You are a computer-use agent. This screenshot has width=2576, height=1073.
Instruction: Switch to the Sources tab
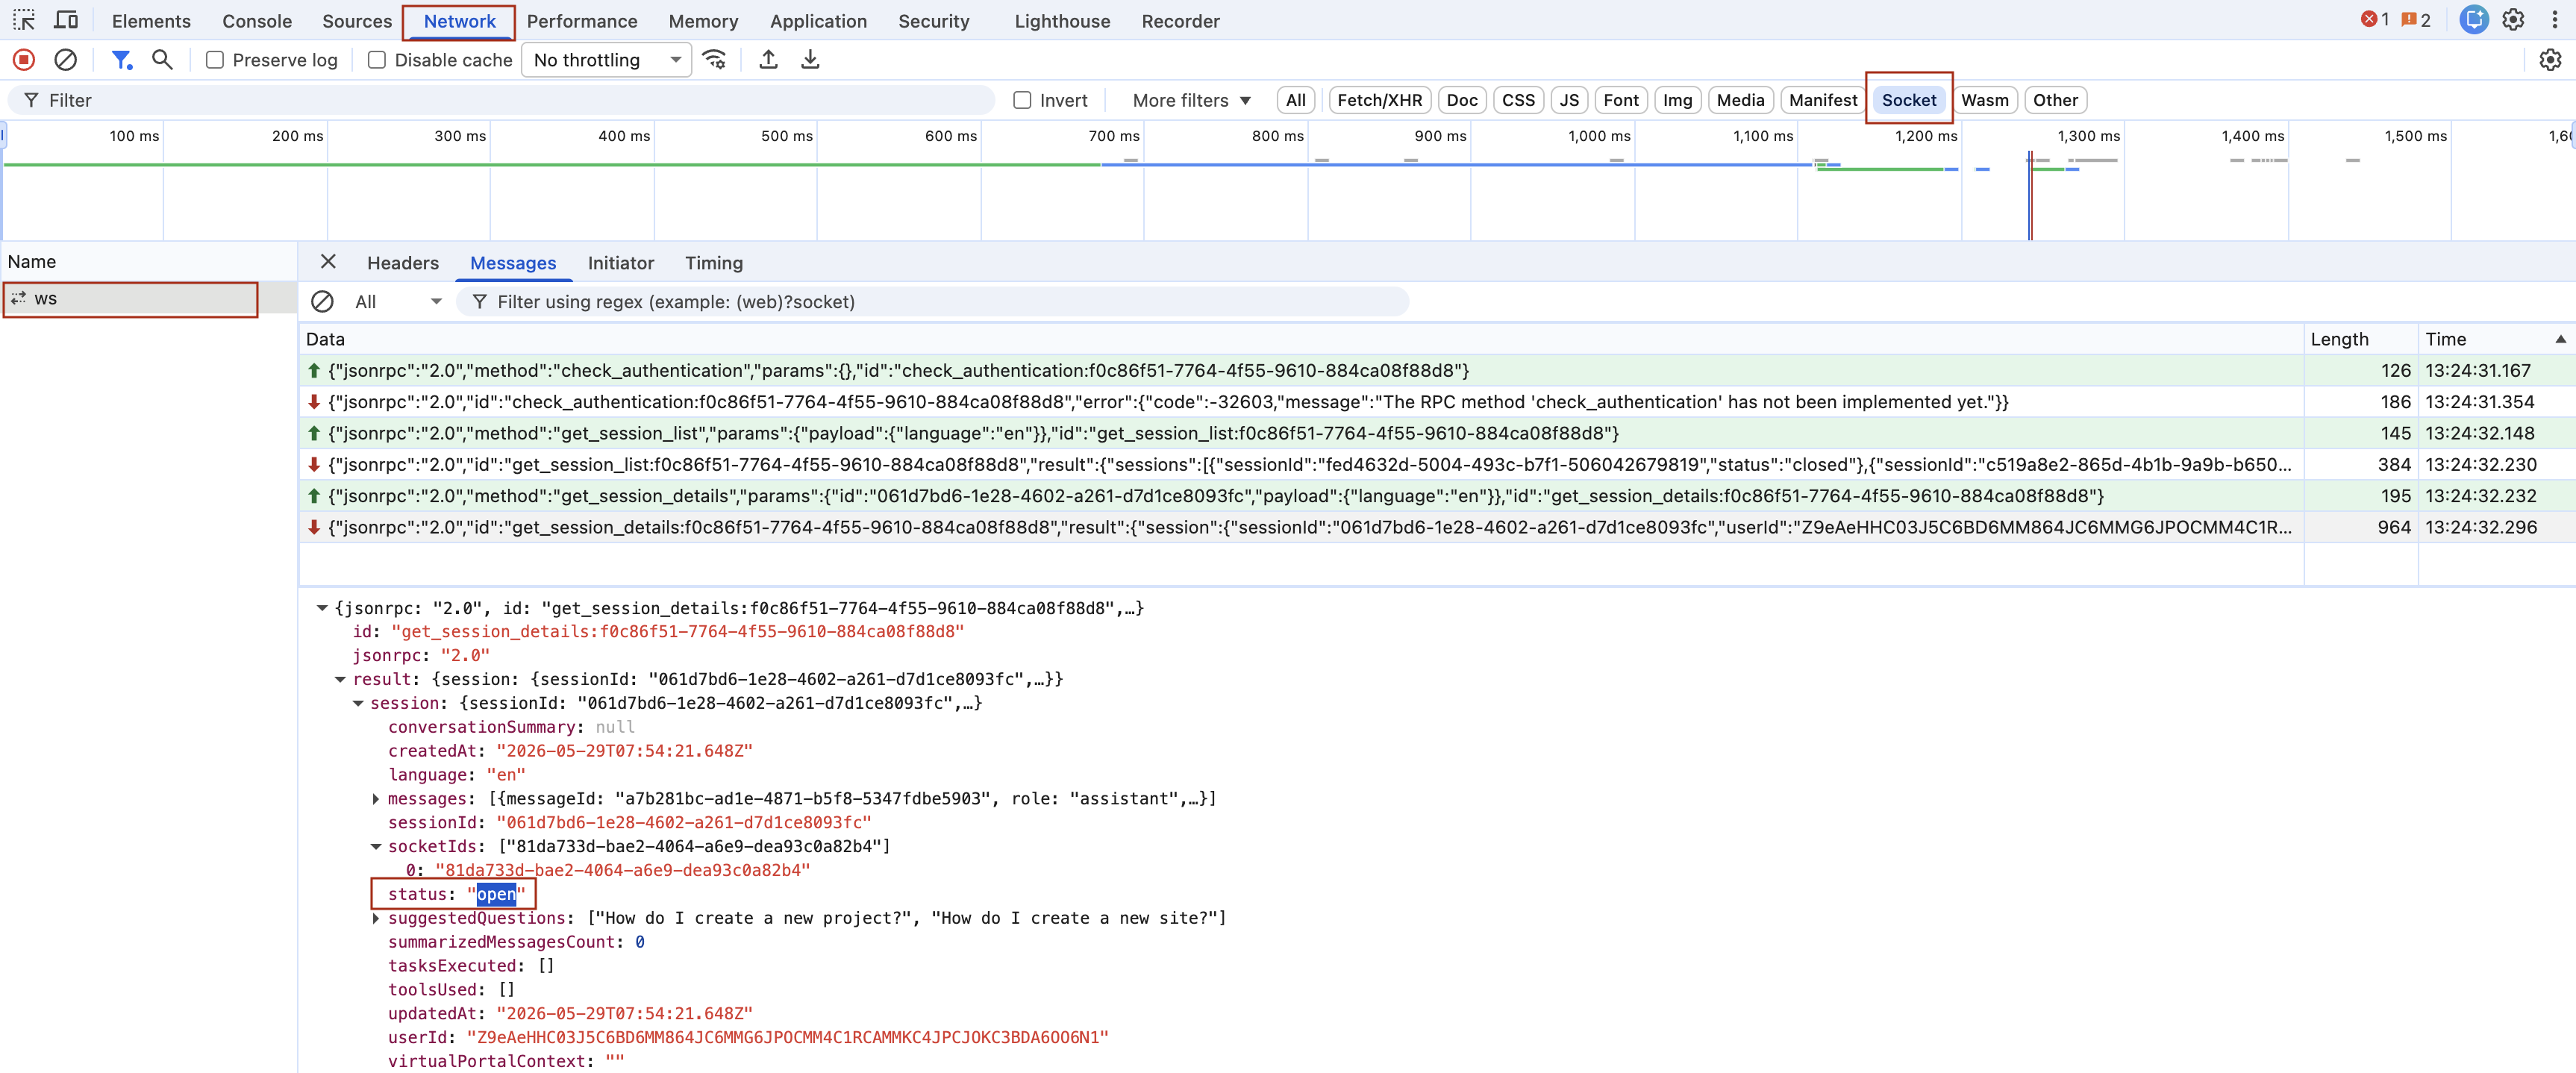tap(357, 21)
